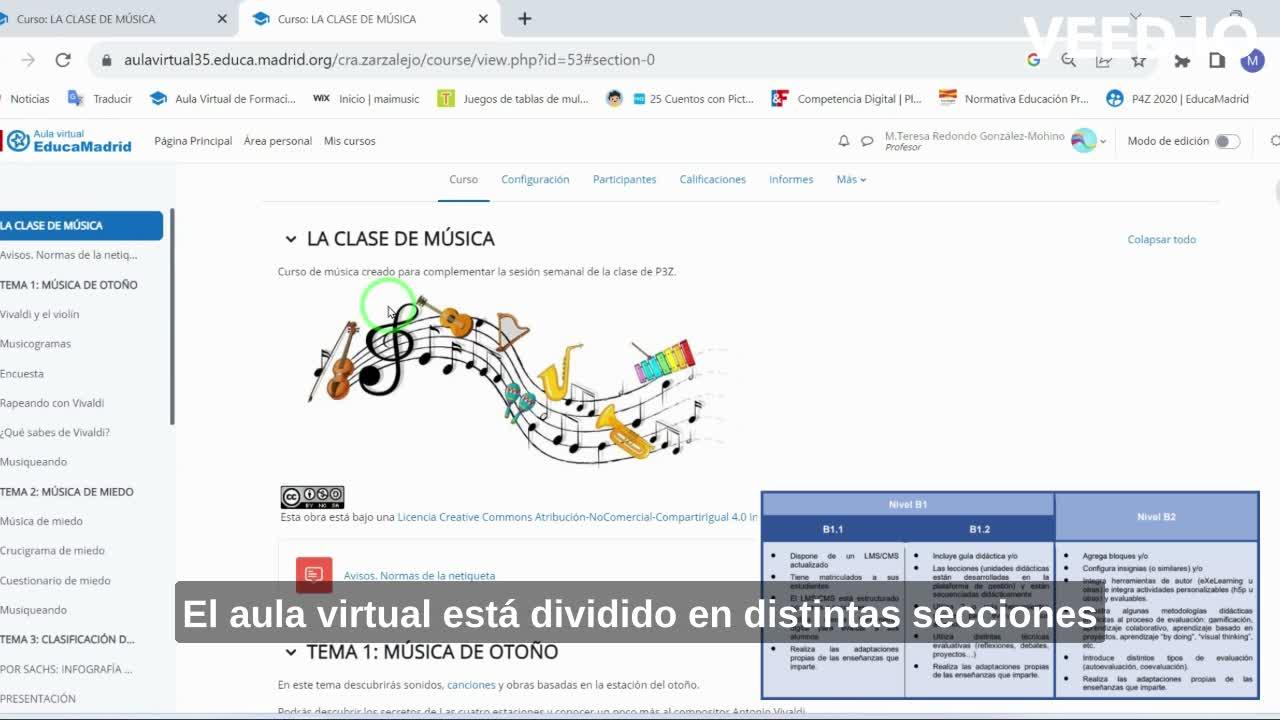Open the Configuración tab
Viewport: 1280px width, 720px height.
tap(535, 180)
